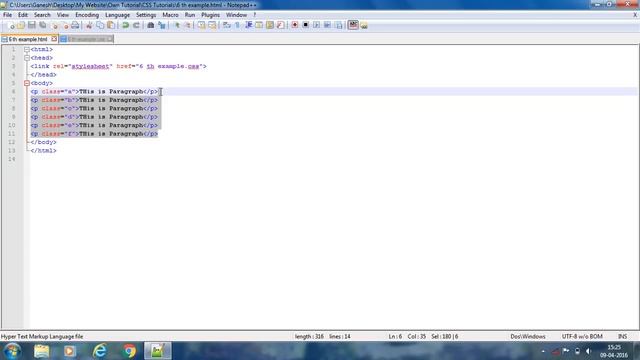Viewport: 640px width, 360px height.
Task: Click the Zoom Out toolbar icon
Action: click(188, 25)
